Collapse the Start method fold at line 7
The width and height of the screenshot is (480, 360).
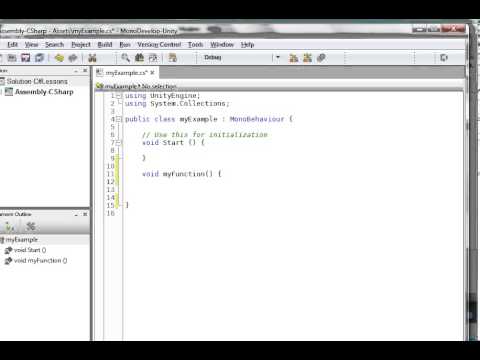(119, 143)
